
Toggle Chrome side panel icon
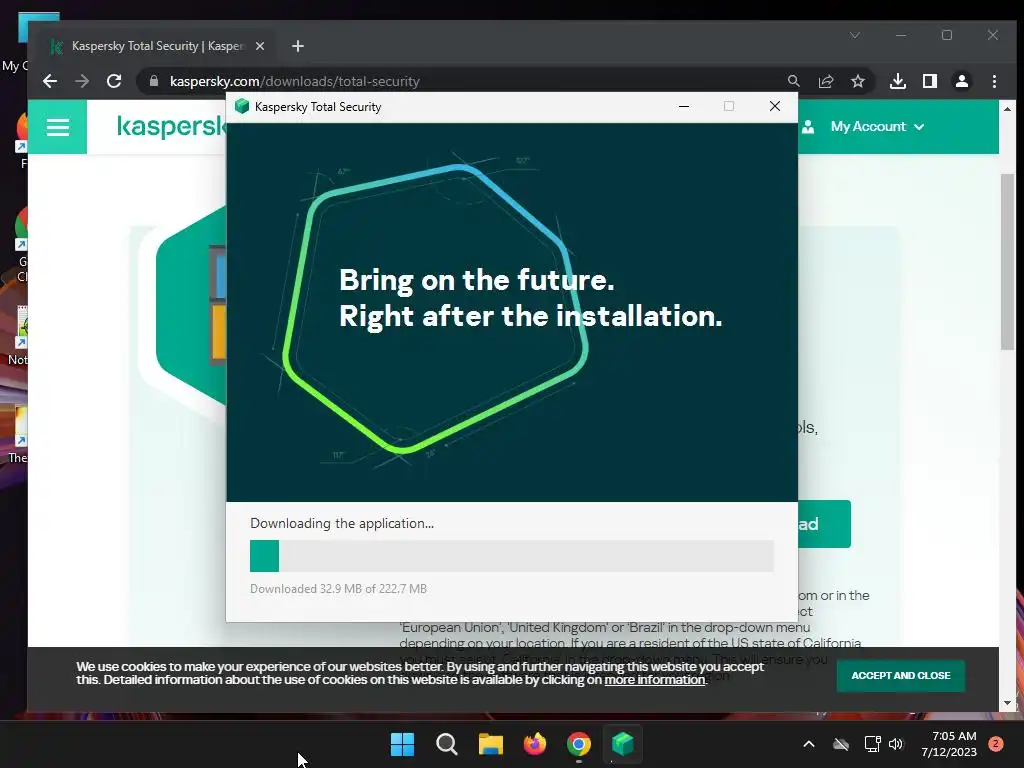[930, 81]
